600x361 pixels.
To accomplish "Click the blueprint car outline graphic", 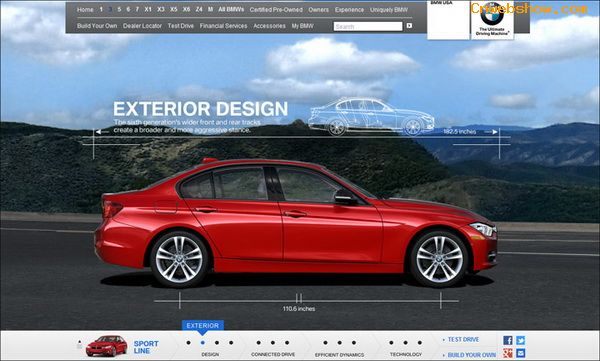I will pyautogui.click(x=371, y=116).
